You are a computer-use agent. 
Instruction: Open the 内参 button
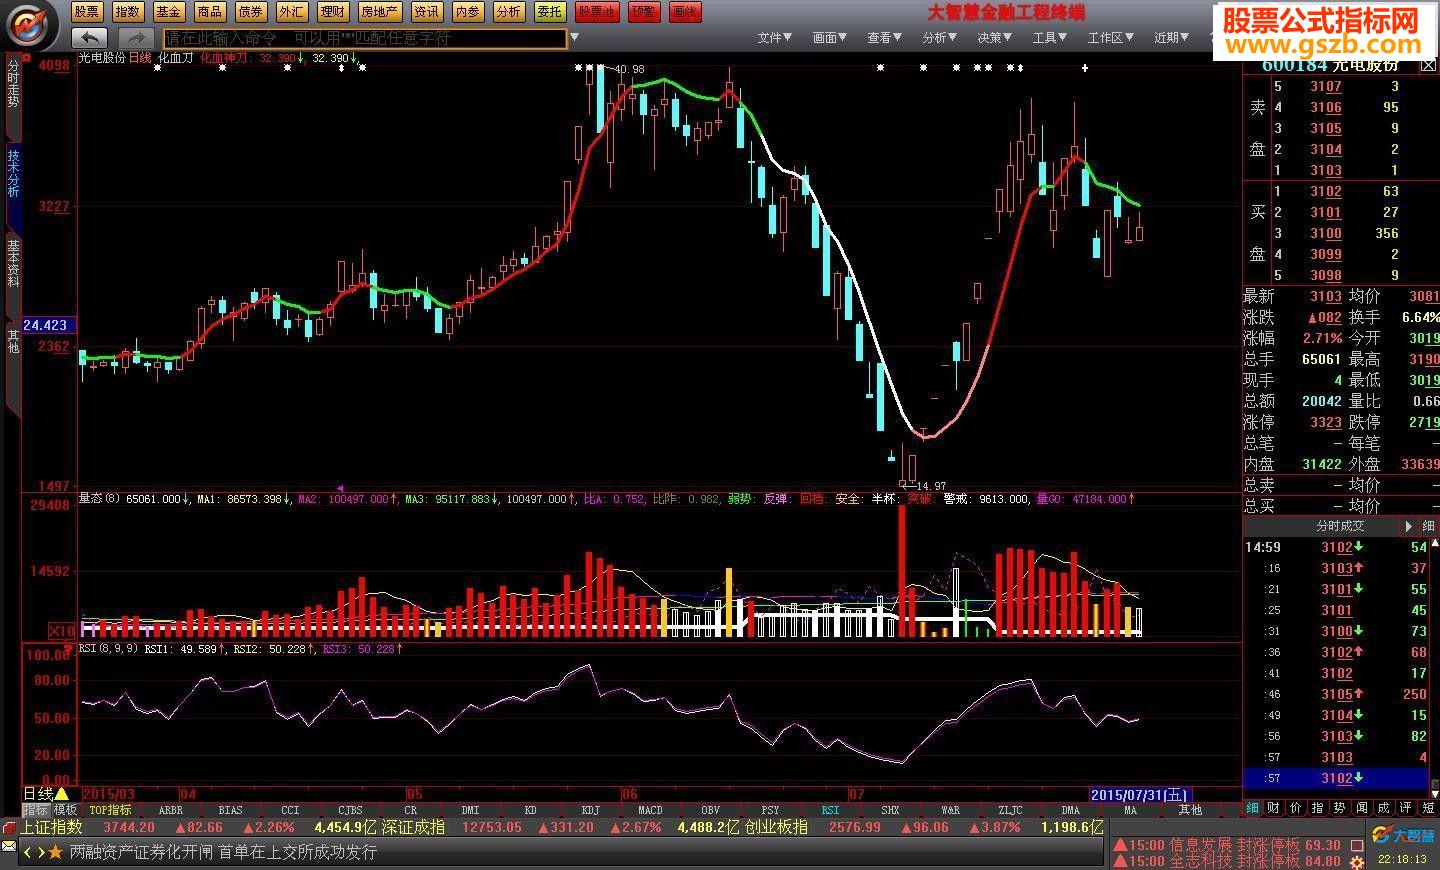(467, 12)
